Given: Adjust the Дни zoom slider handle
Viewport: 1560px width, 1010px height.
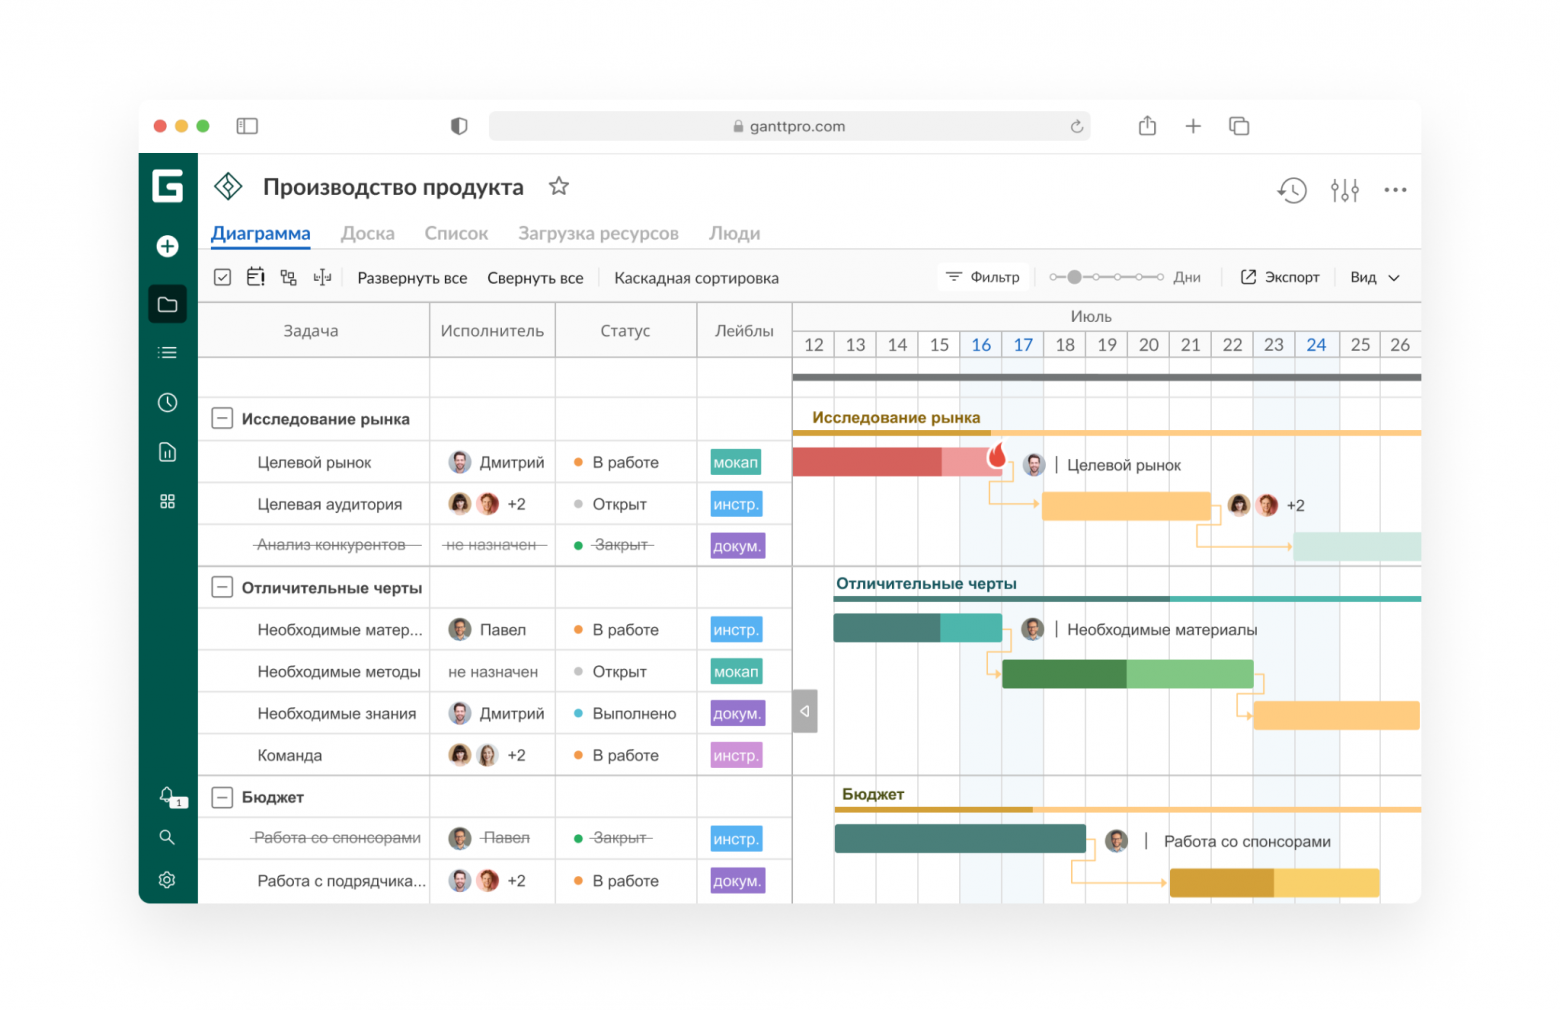Looking at the screenshot, I should 1074,277.
